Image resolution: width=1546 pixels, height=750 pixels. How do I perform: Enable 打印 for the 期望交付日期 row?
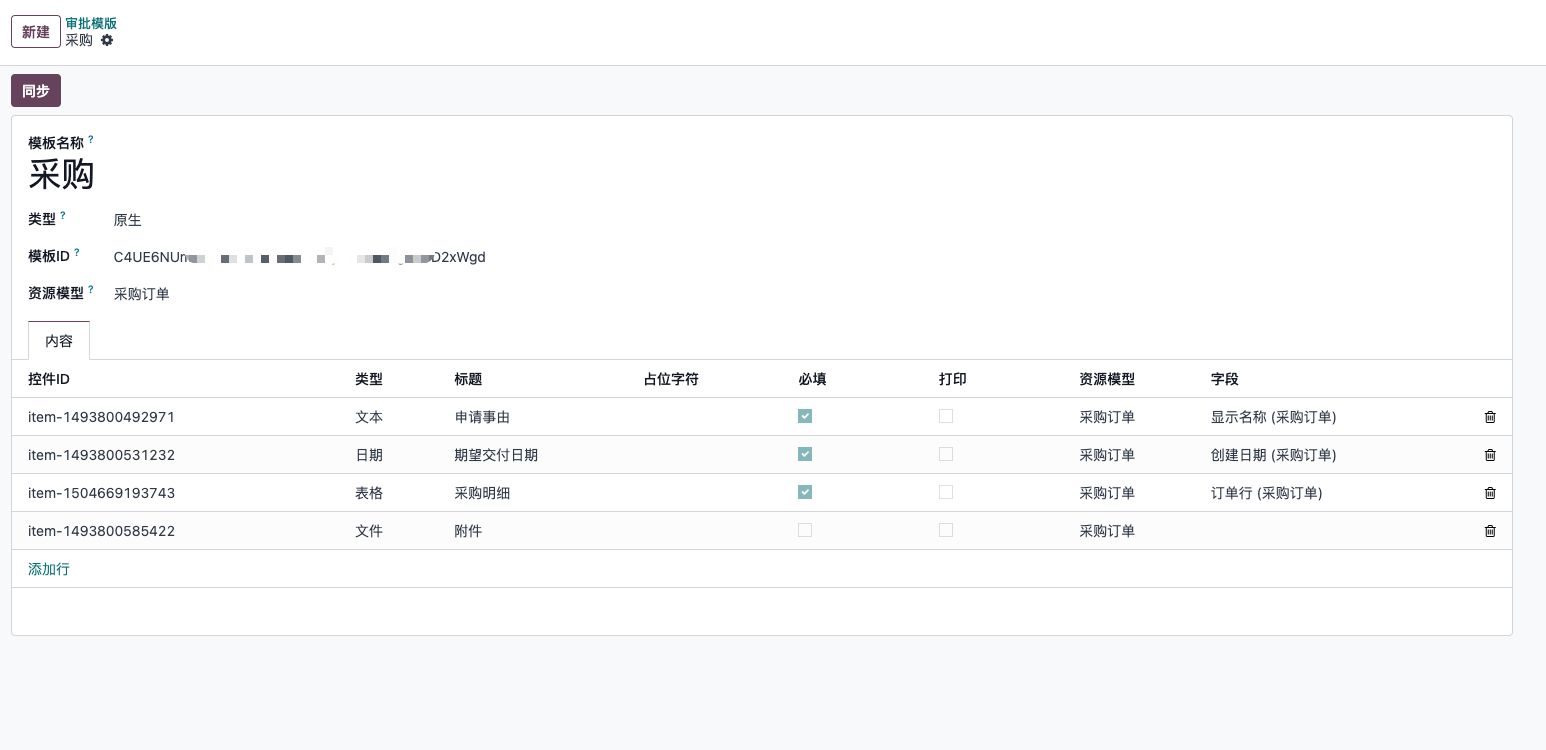coord(946,454)
